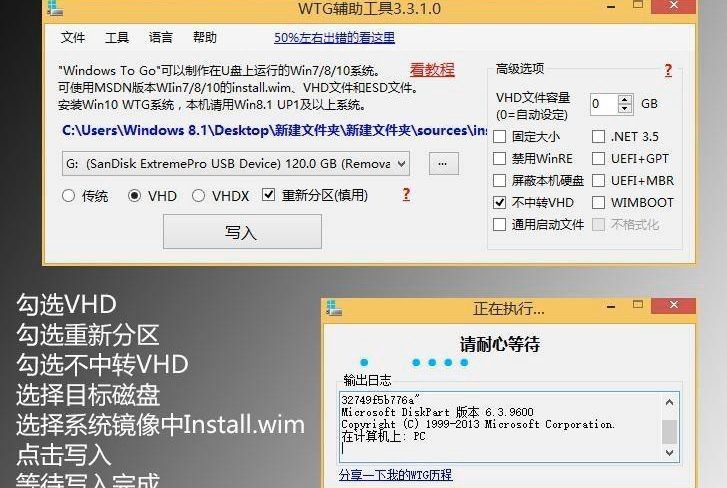Tick the .NET 3.5 checkbox
The width and height of the screenshot is (727, 488).
598,137
